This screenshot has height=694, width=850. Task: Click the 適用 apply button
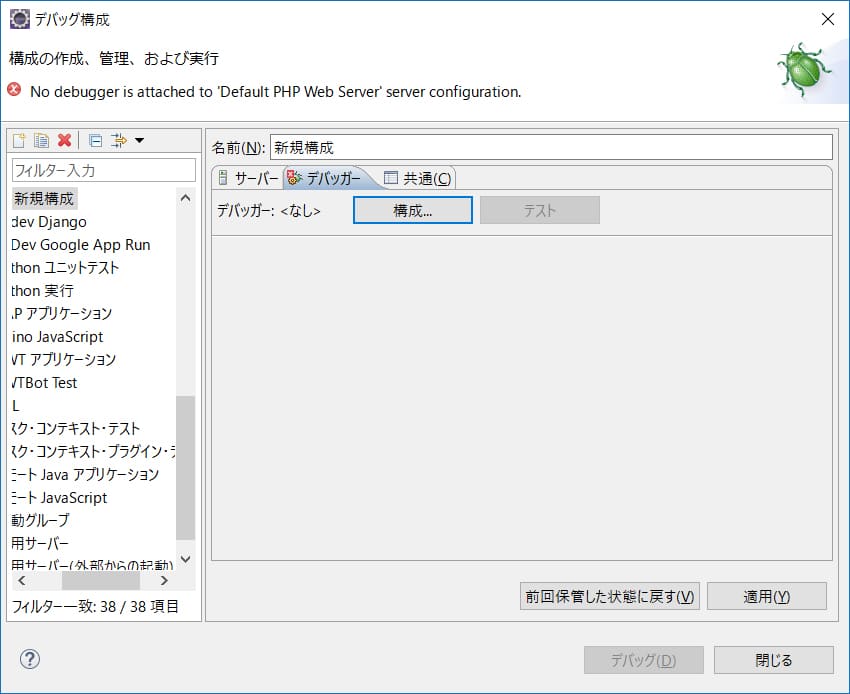767,596
